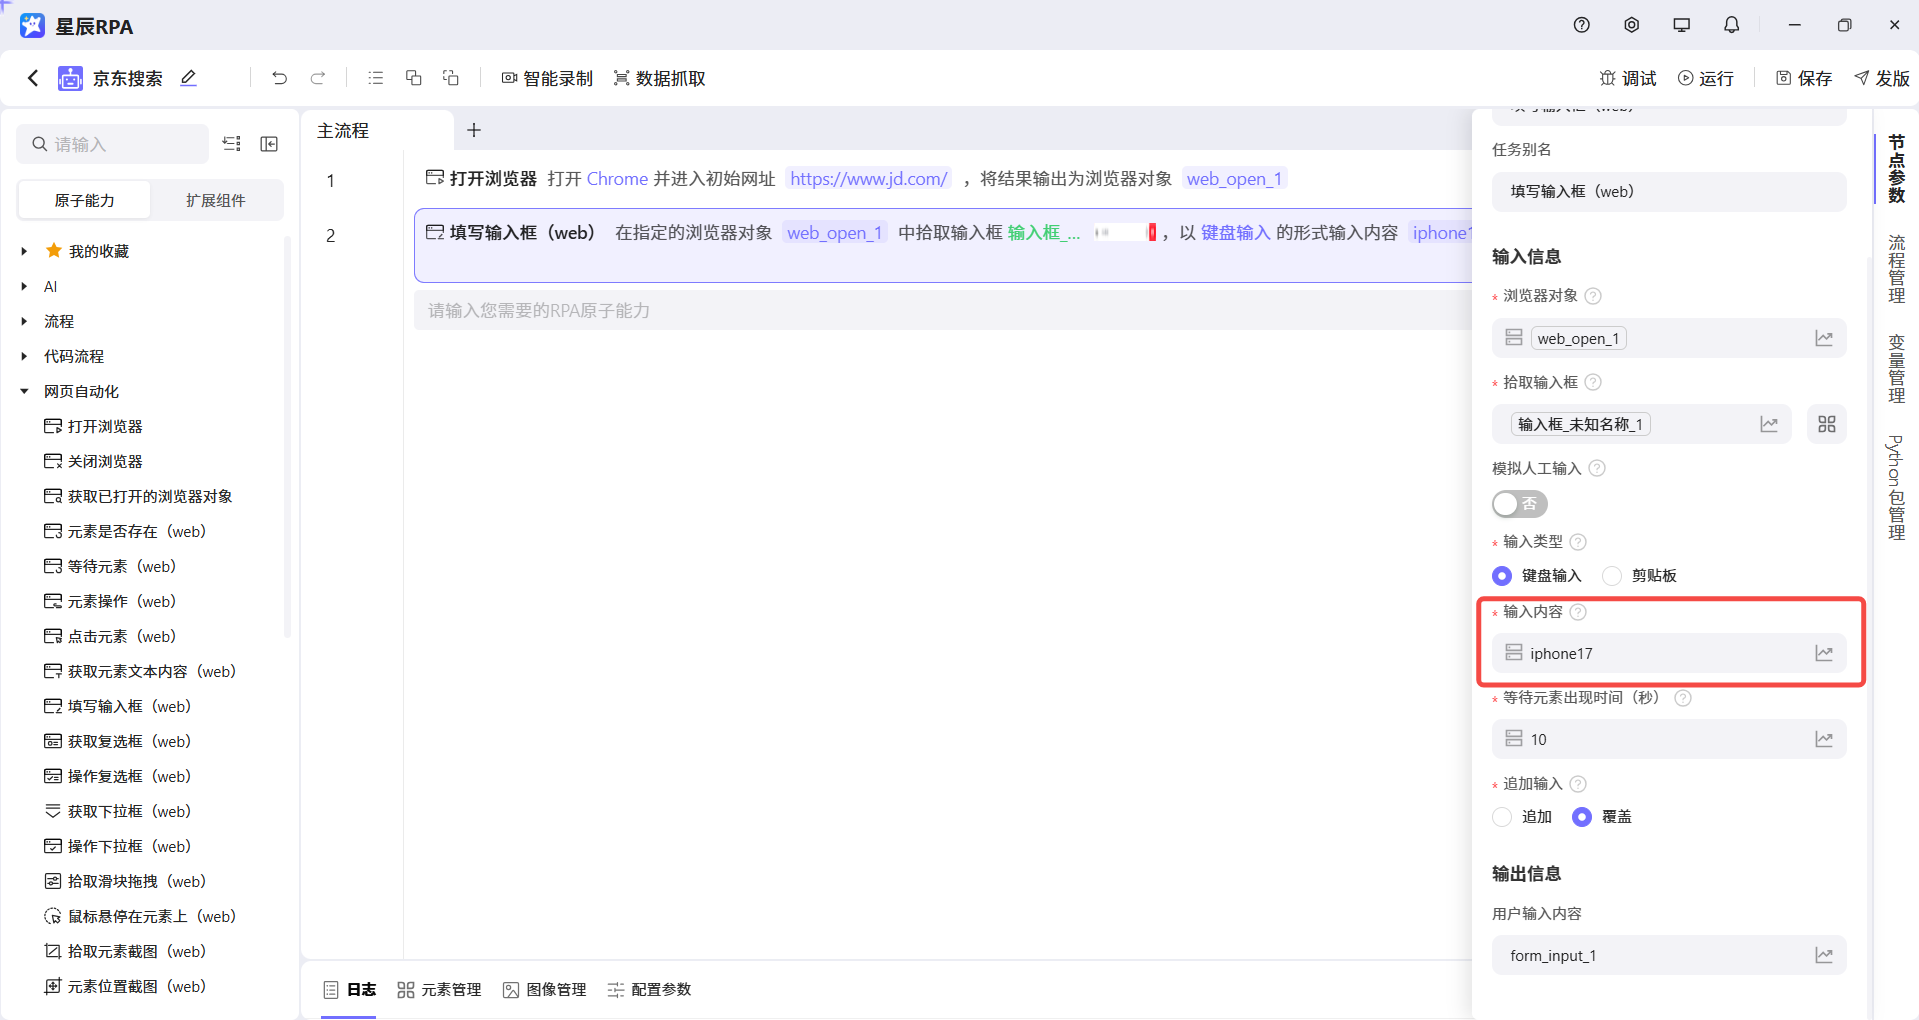Select the 剪贴板 input type radio
This screenshot has height=1020, width=1919.
pyautogui.click(x=1611, y=576)
